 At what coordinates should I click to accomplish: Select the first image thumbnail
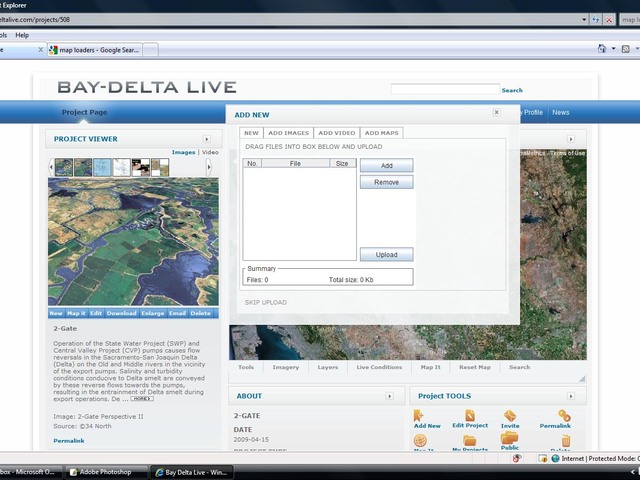coord(64,167)
